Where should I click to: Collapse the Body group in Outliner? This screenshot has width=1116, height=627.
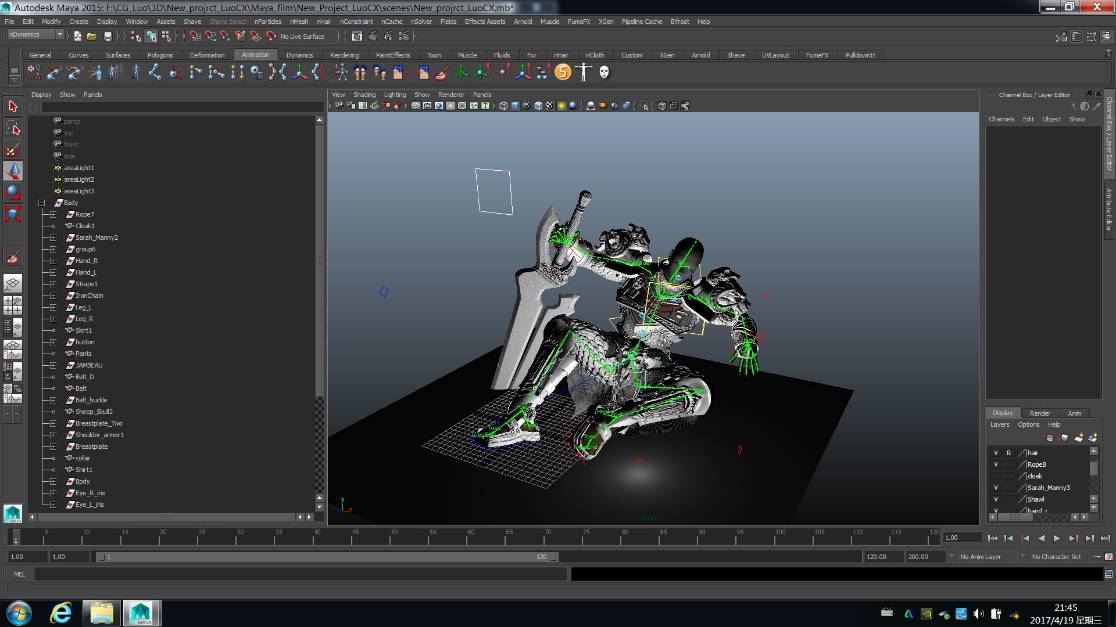tap(42, 203)
